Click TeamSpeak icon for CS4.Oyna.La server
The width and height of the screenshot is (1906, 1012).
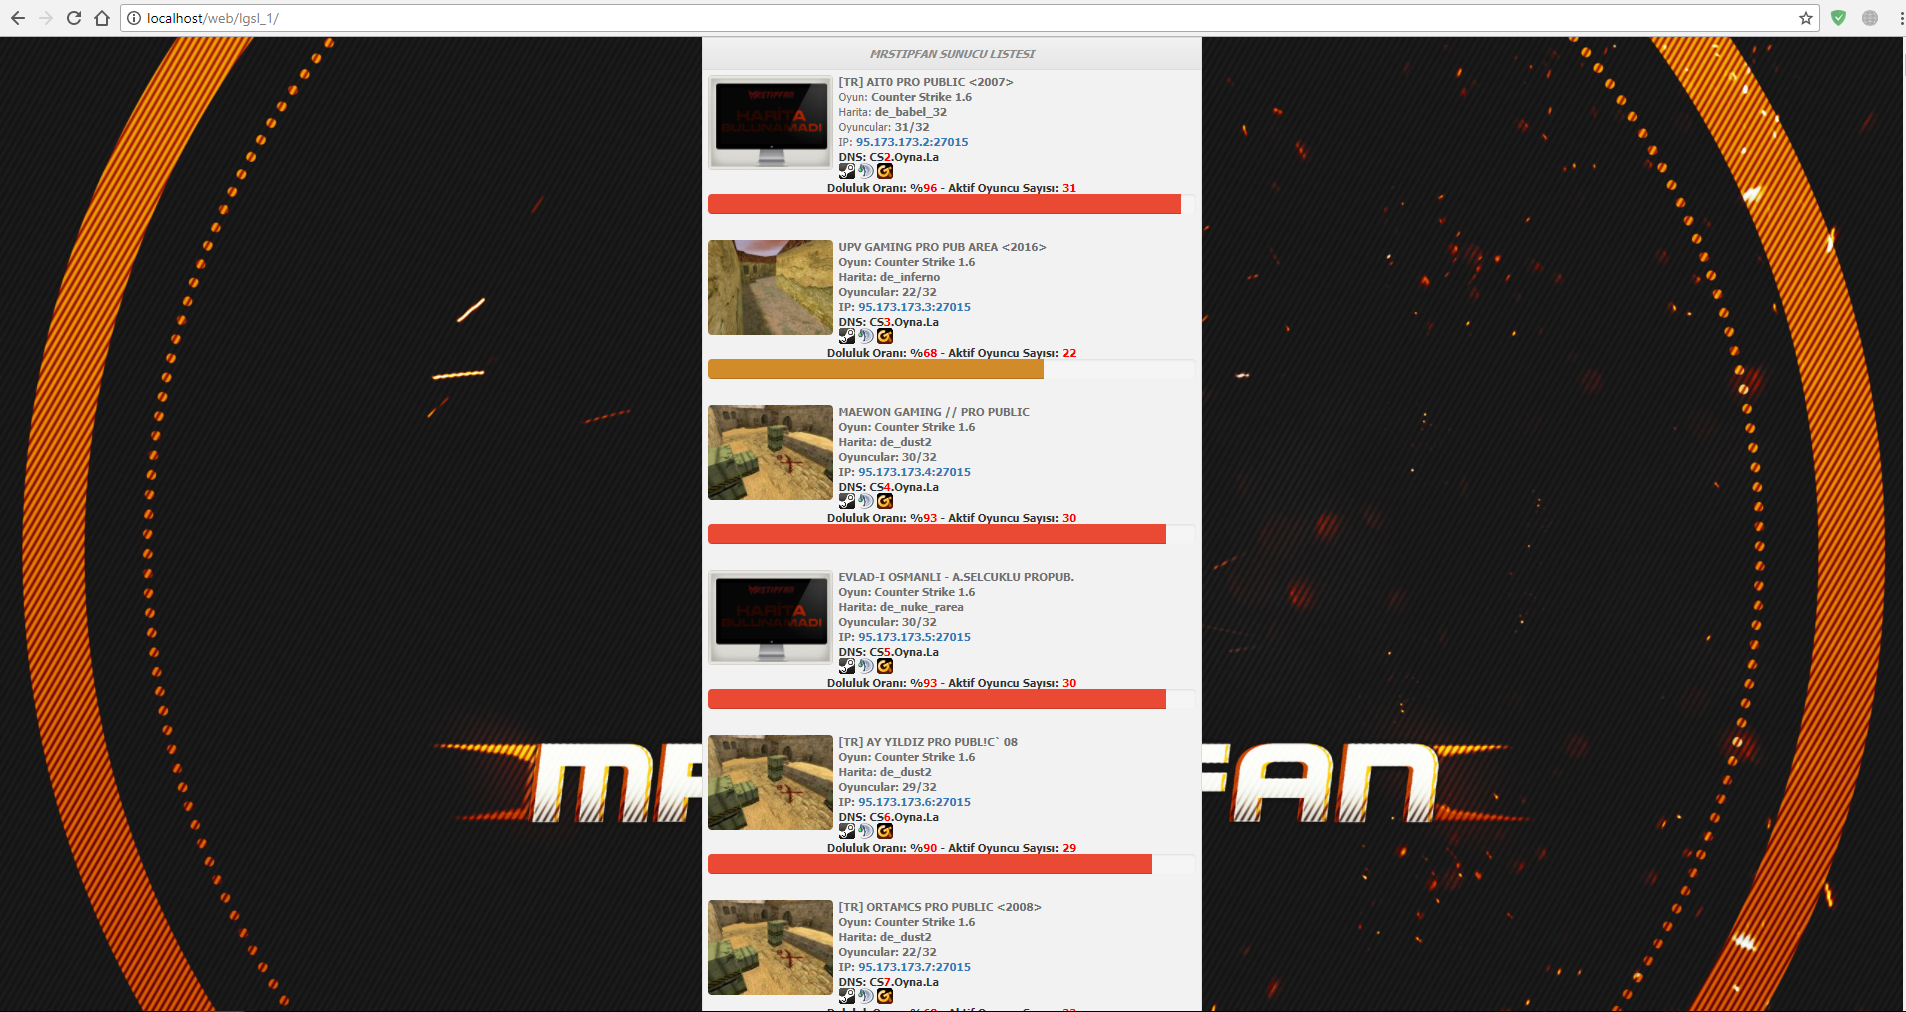pyautogui.click(x=866, y=501)
